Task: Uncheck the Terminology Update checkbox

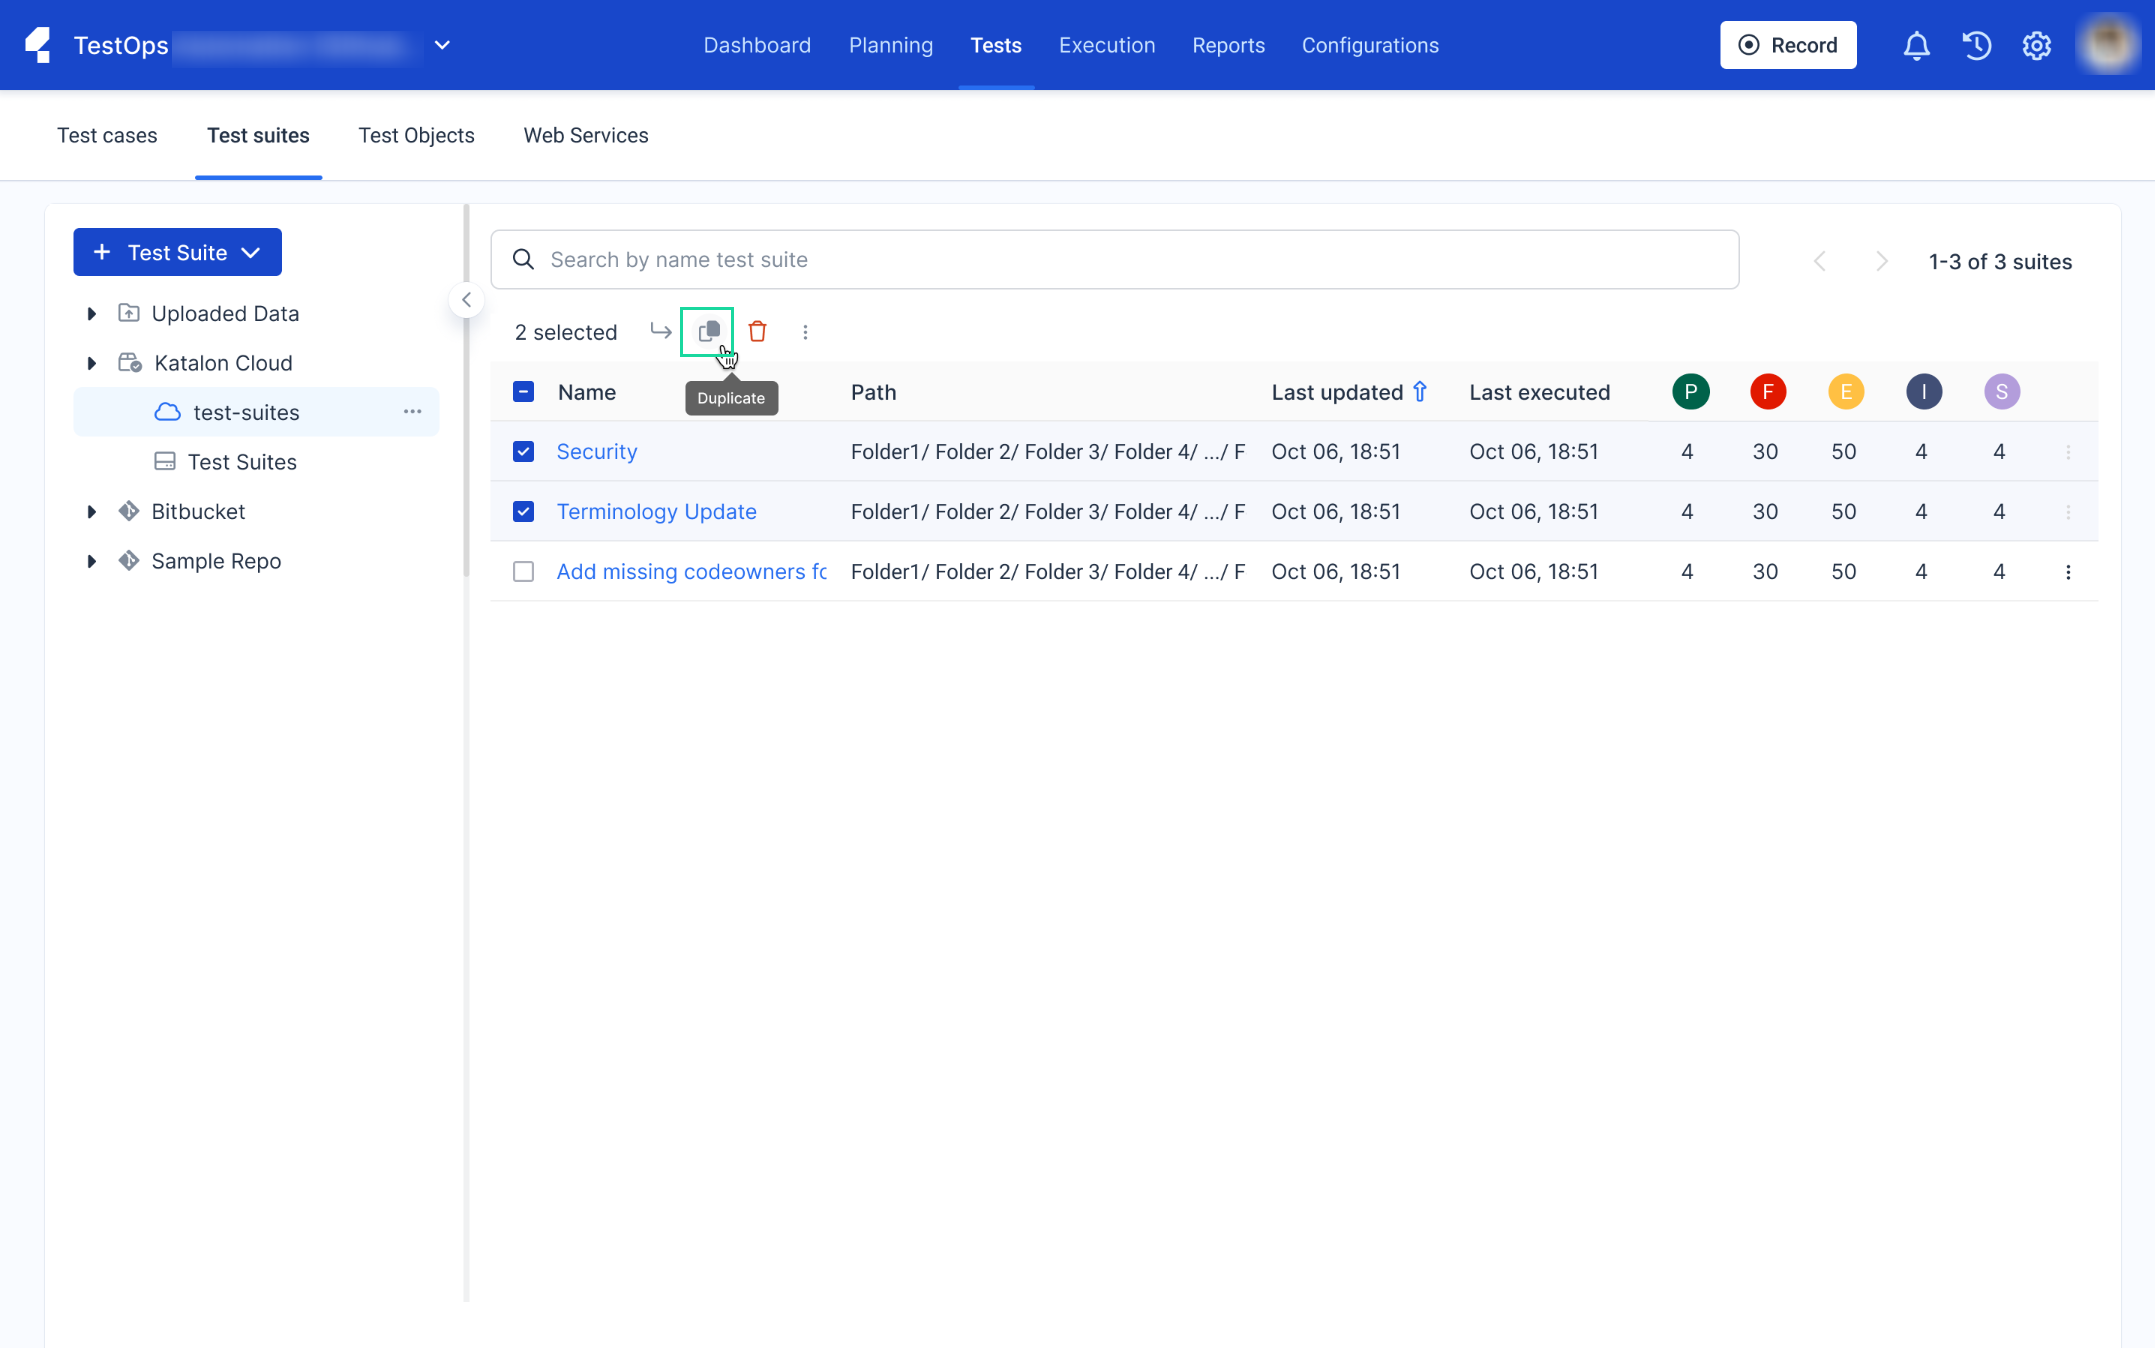Action: coord(523,512)
